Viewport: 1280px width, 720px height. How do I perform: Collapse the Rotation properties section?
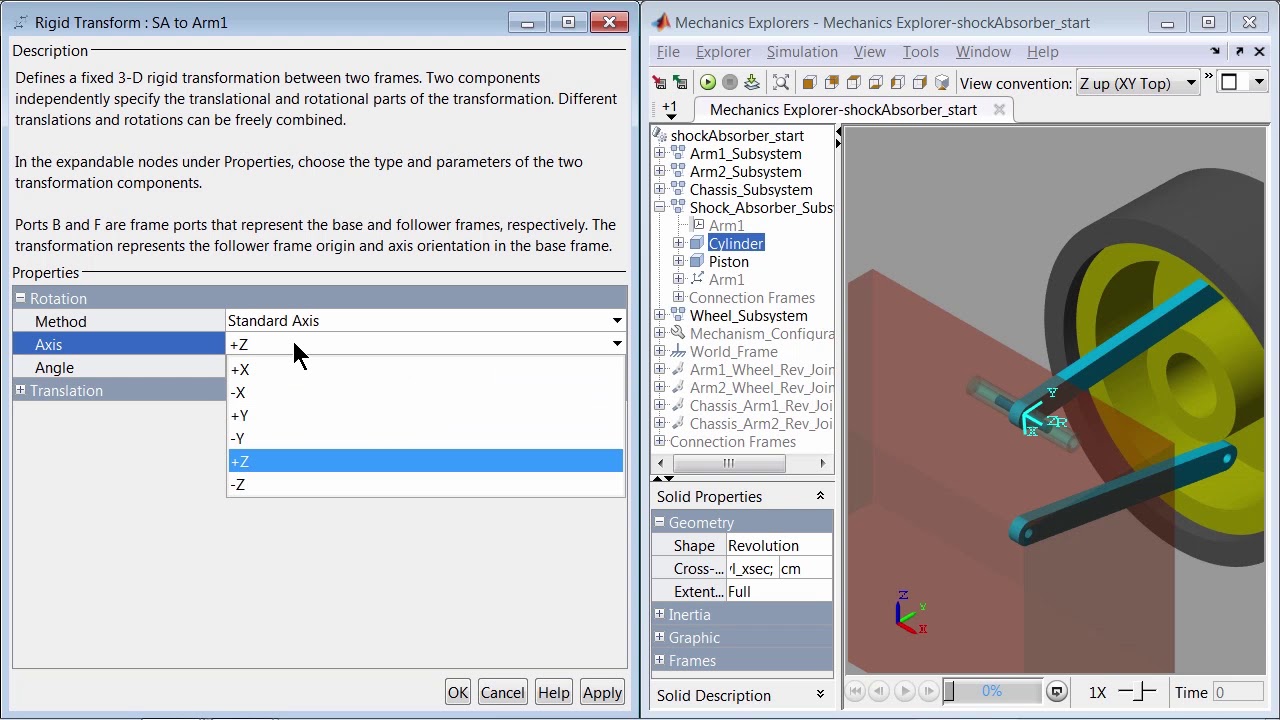20,298
